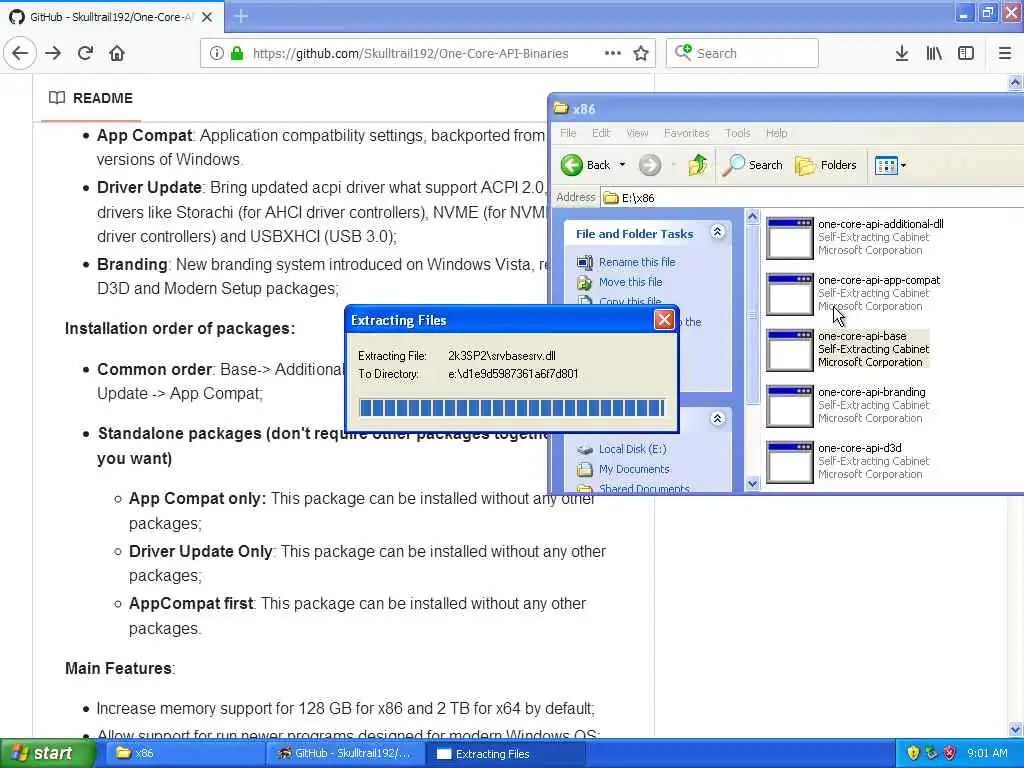The height and width of the screenshot is (768, 1024).
Task: Switch to GitHub taskbar button
Action: (x=344, y=754)
